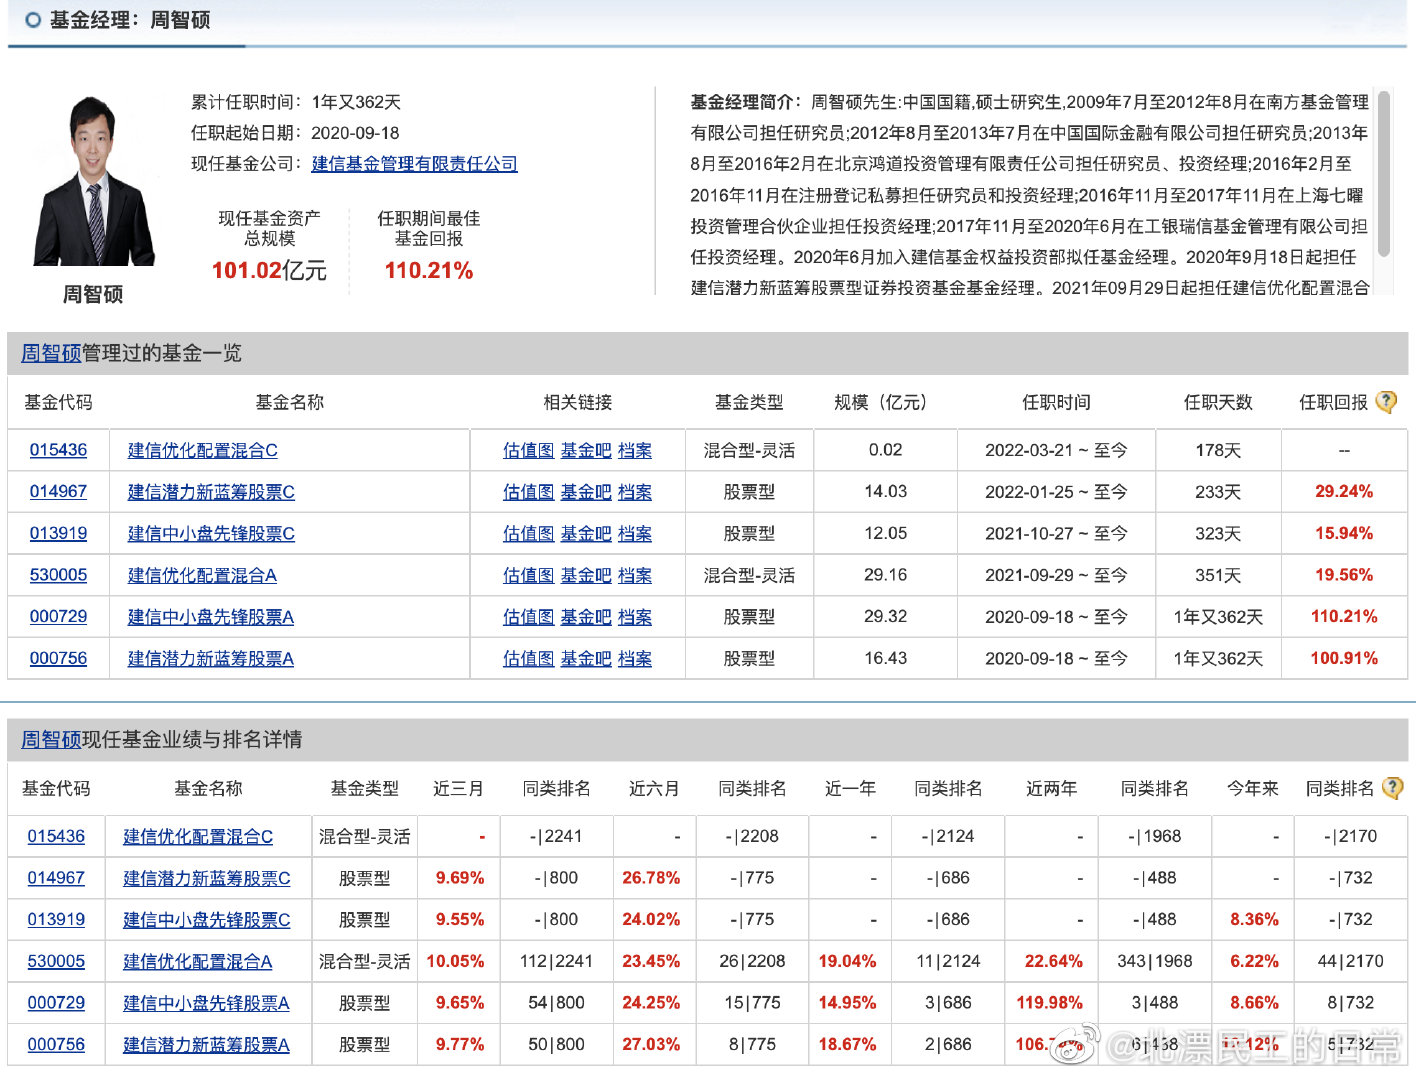Viewport: 1416px width, 1080px height.
Task: Open 周智硕 link in 现任基金业绩 heading
Action: pos(51,739)
